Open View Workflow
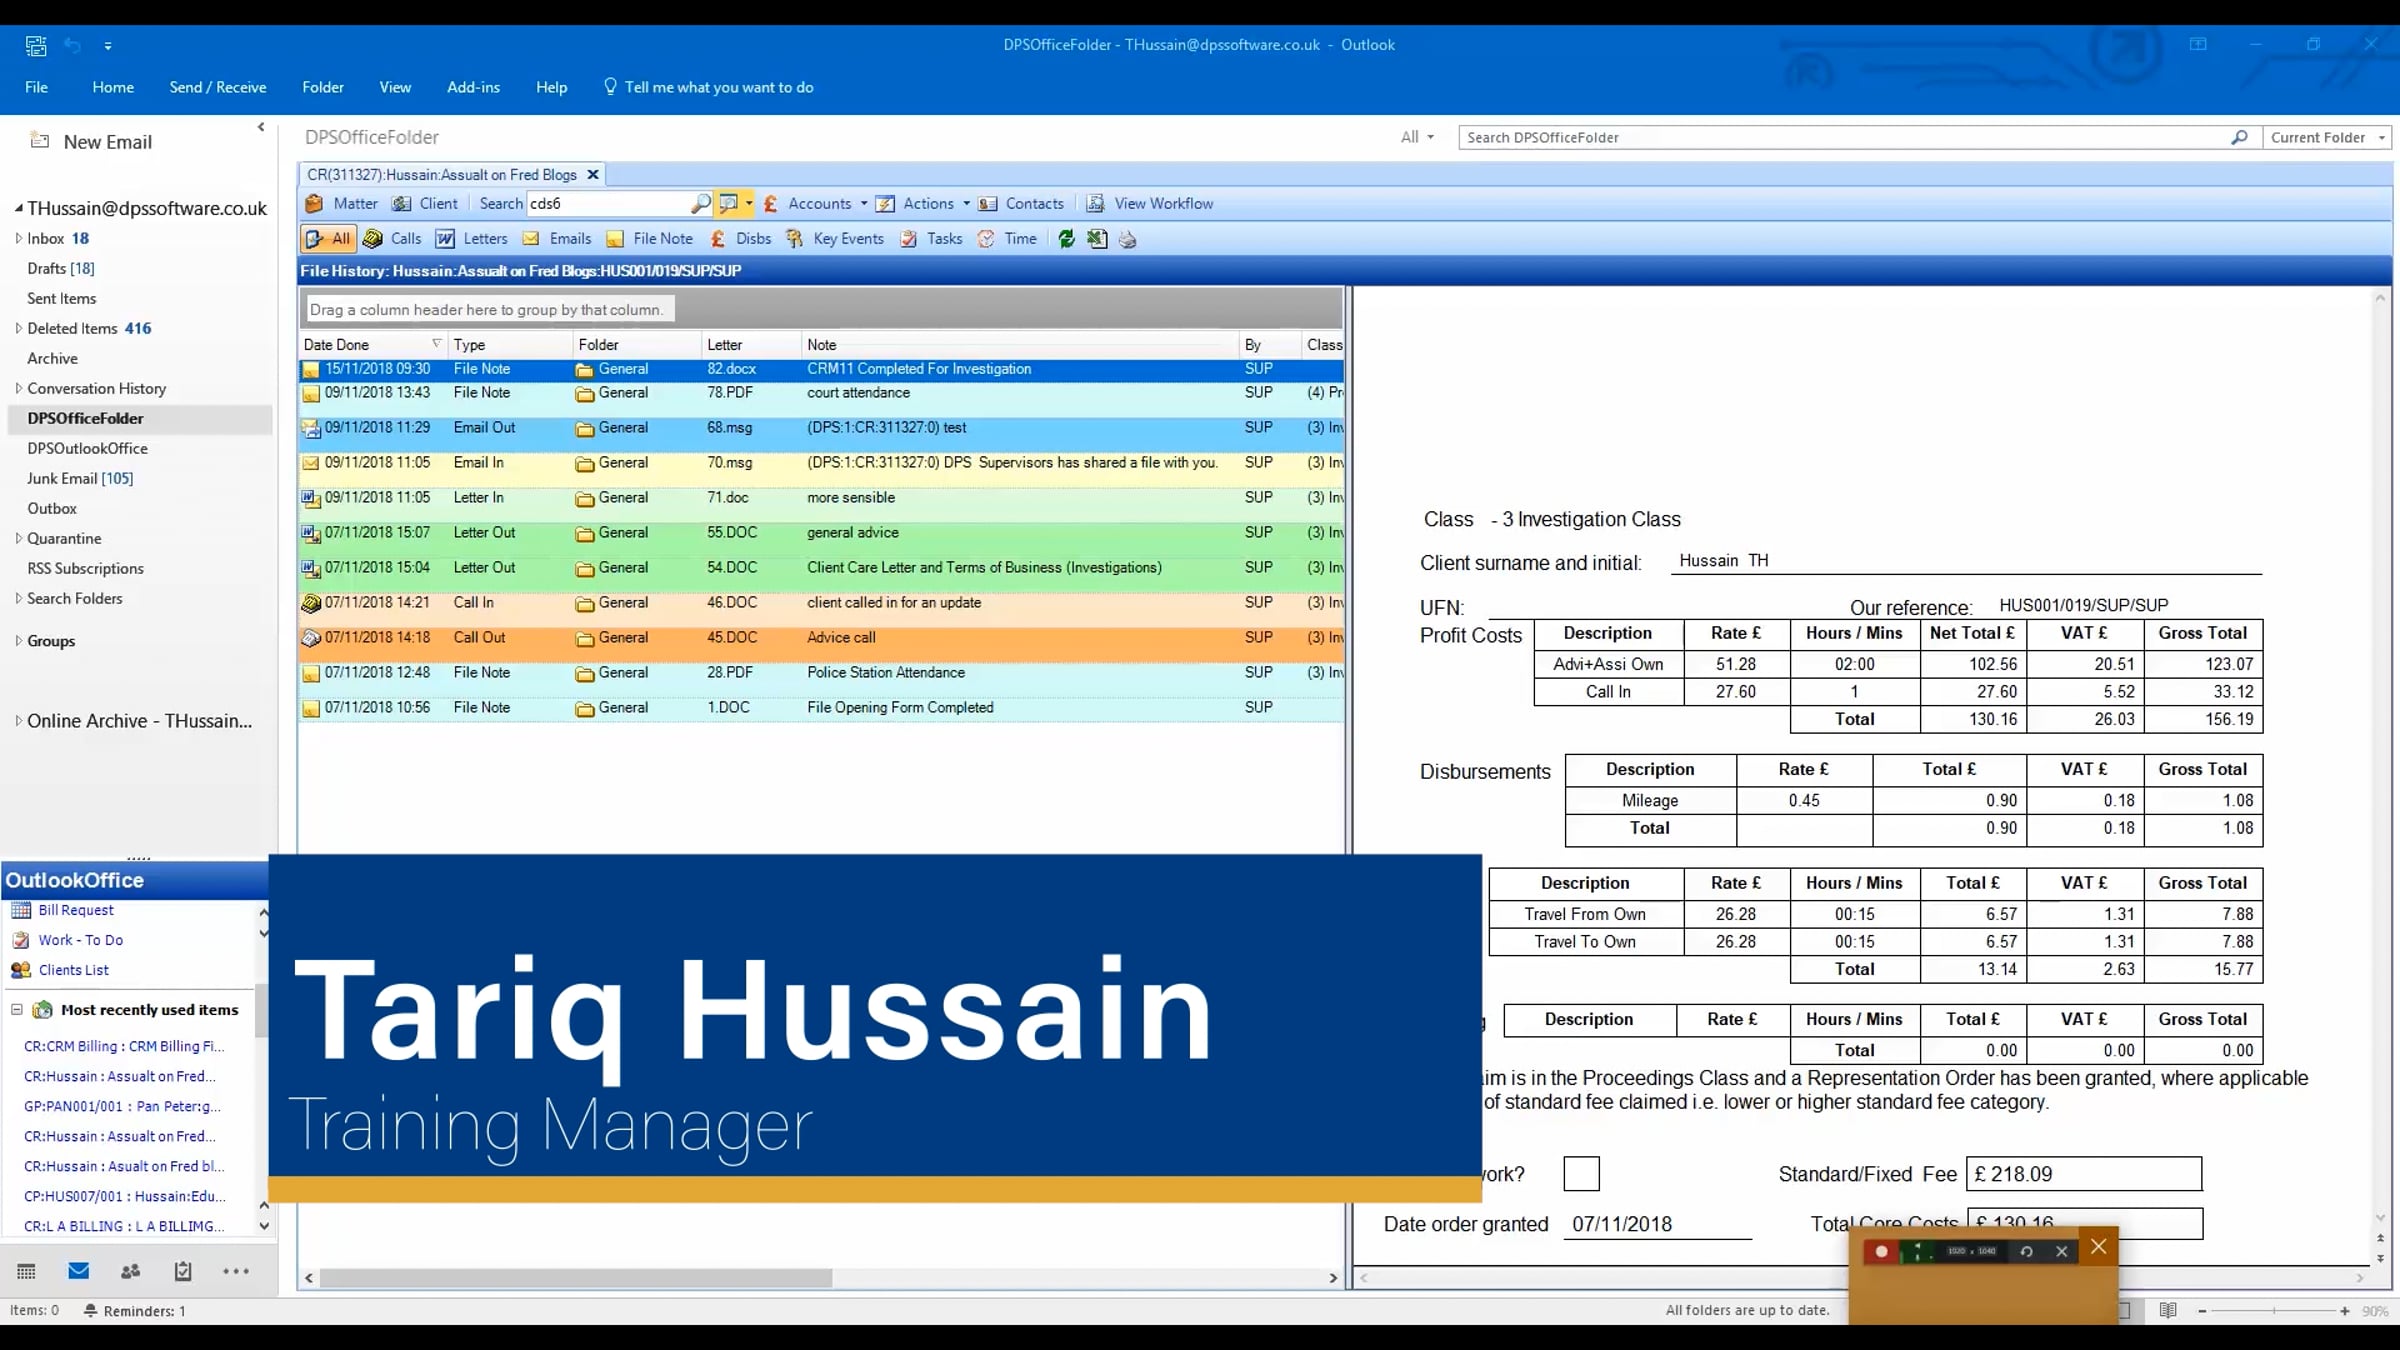2400x1350 pixels. [1150, 203]
